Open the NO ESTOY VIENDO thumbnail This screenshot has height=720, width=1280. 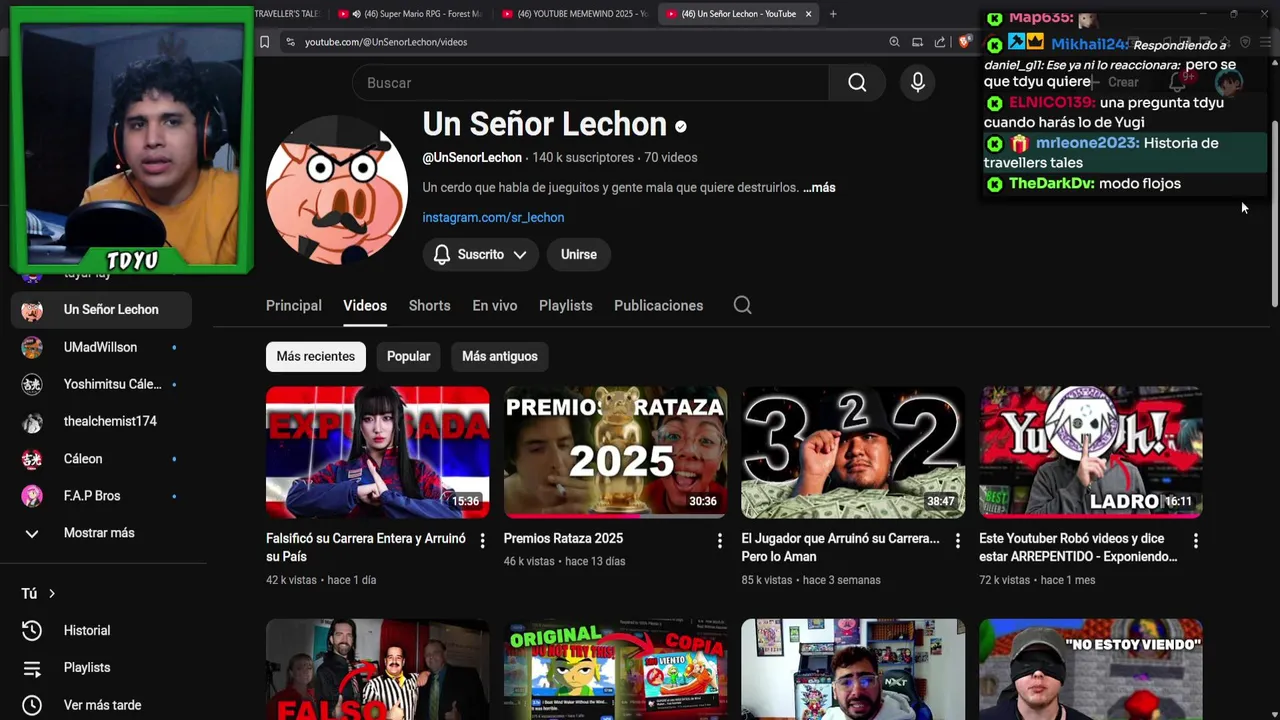coord(1091,669)
